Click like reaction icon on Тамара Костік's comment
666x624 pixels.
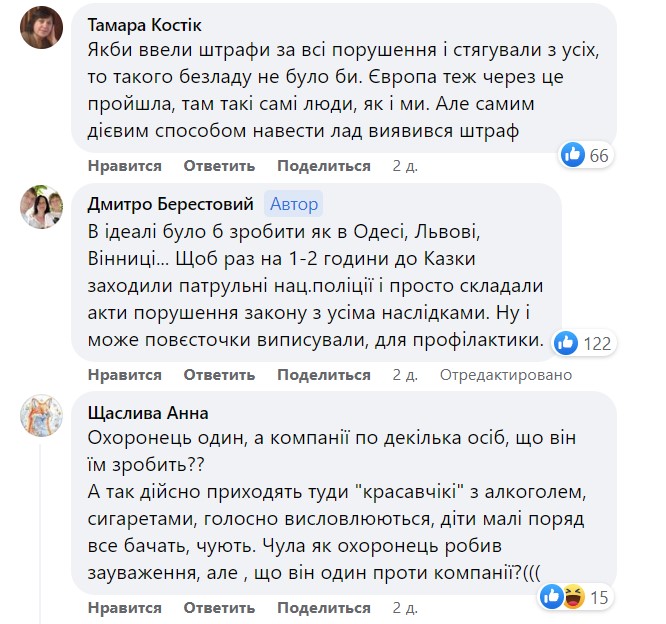(573, 155)
